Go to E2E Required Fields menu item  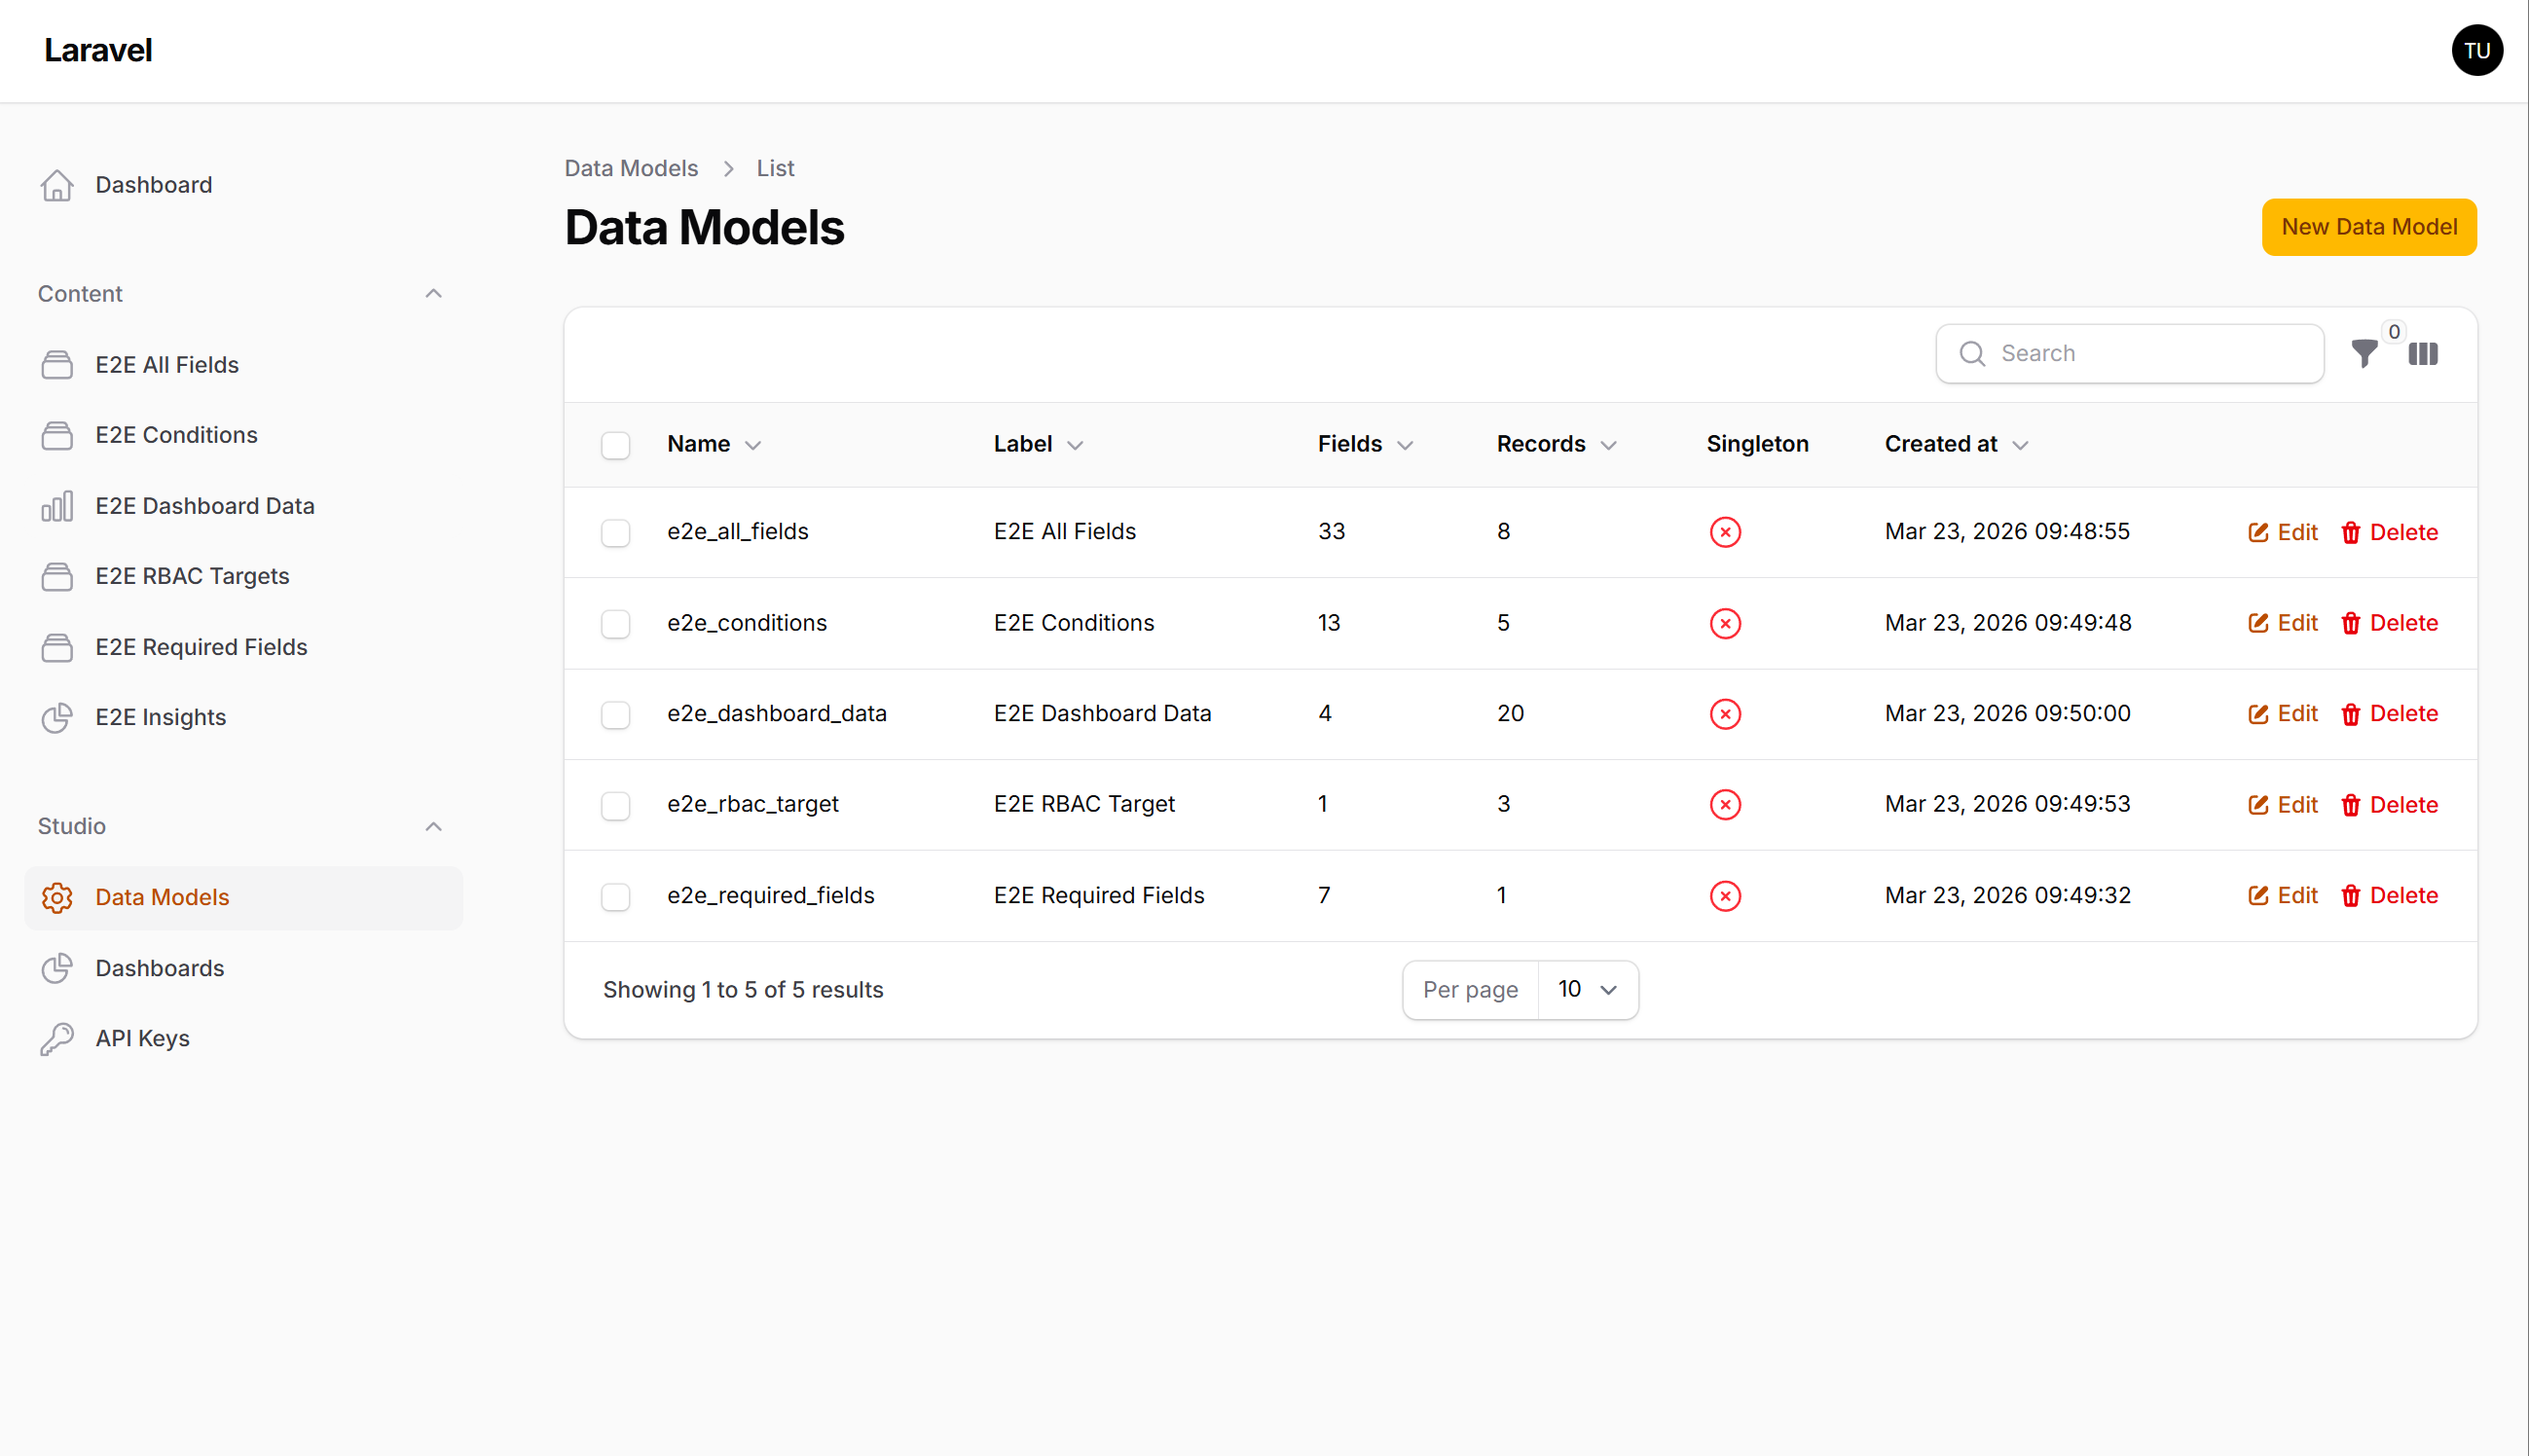201,647
